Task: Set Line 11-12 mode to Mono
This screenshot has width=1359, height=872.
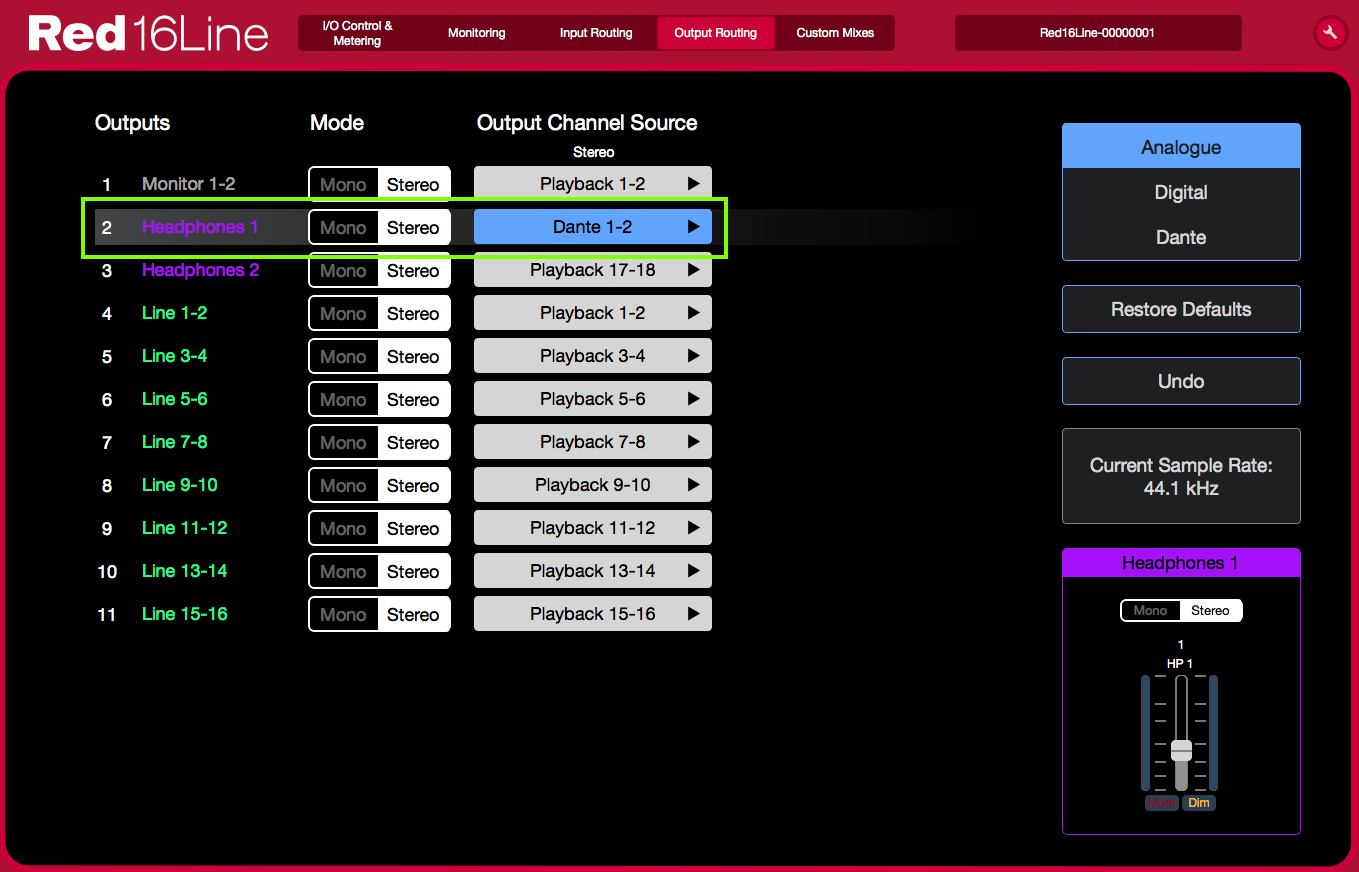Action: (343, 529)
